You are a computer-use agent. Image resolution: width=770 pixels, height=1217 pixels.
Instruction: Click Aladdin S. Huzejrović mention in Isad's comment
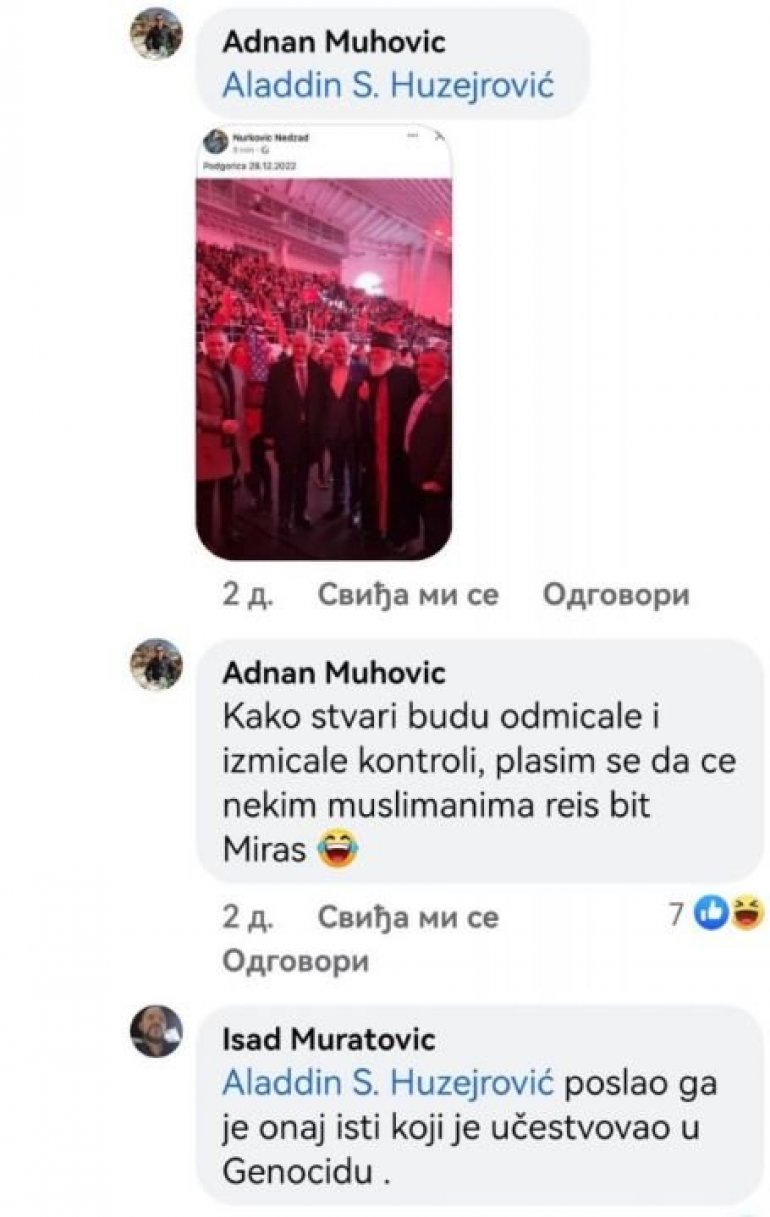coord(387,1083)
